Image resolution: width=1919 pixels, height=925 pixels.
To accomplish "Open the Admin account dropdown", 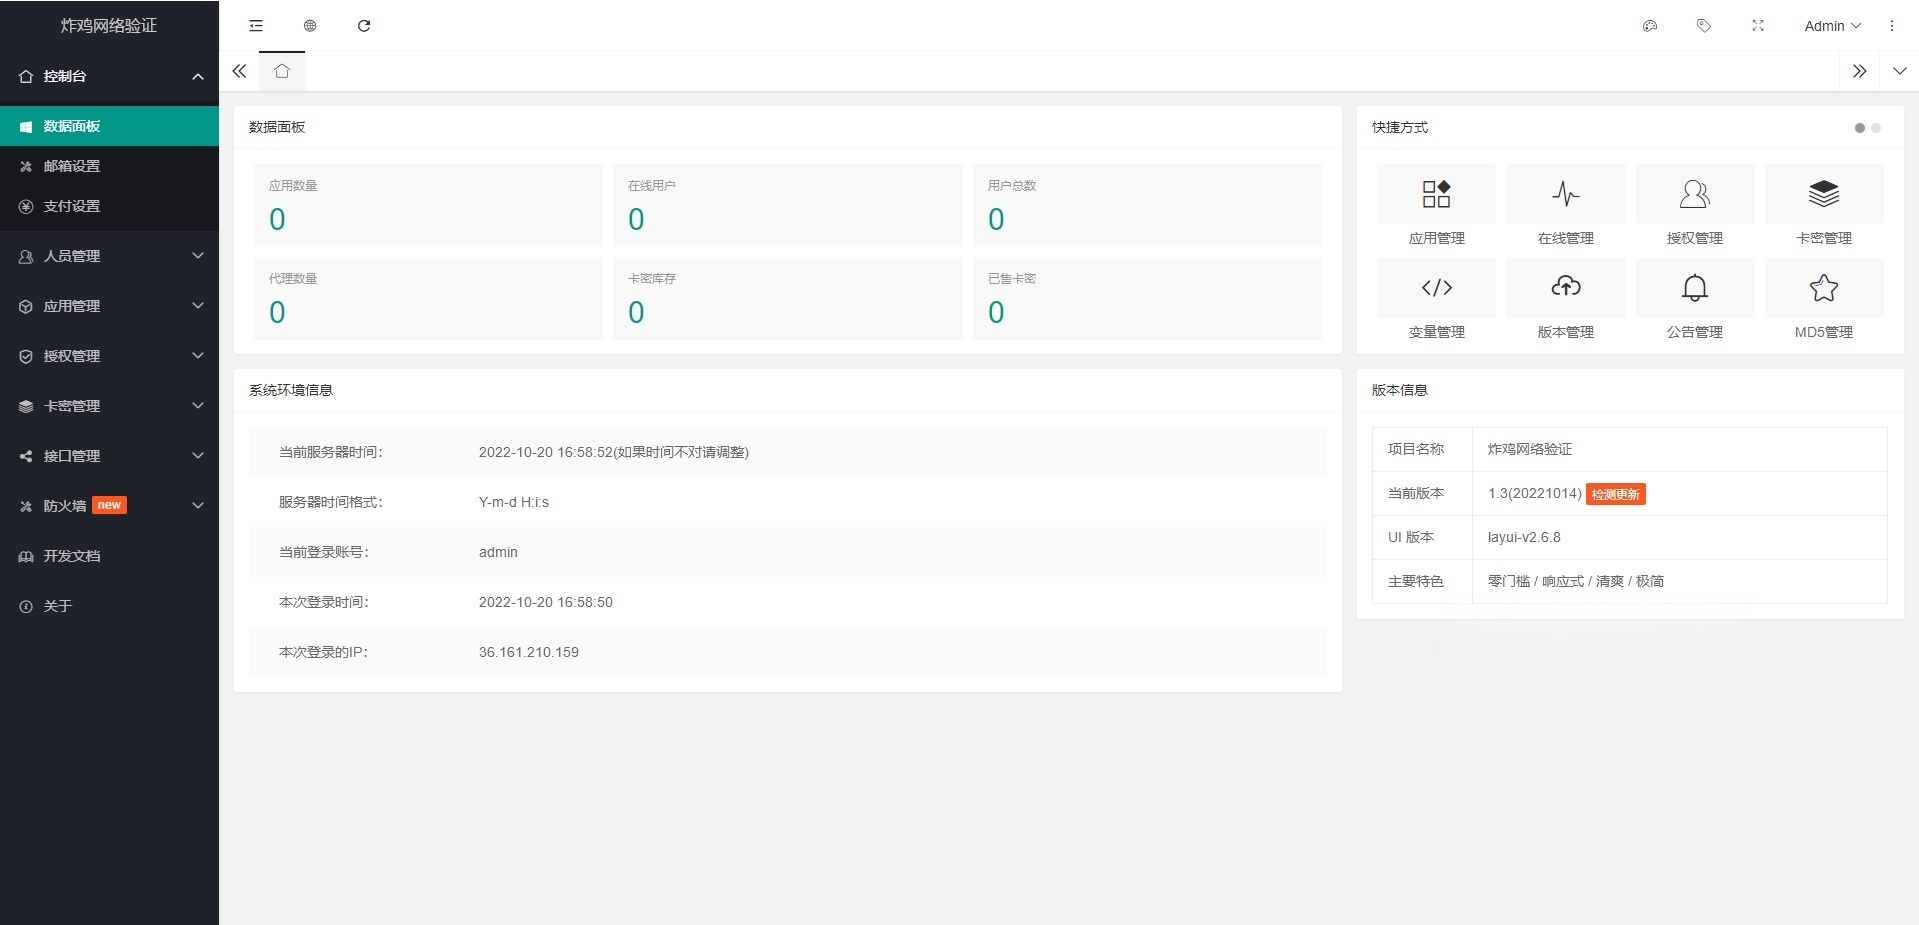I will (x=1831, y=26).
